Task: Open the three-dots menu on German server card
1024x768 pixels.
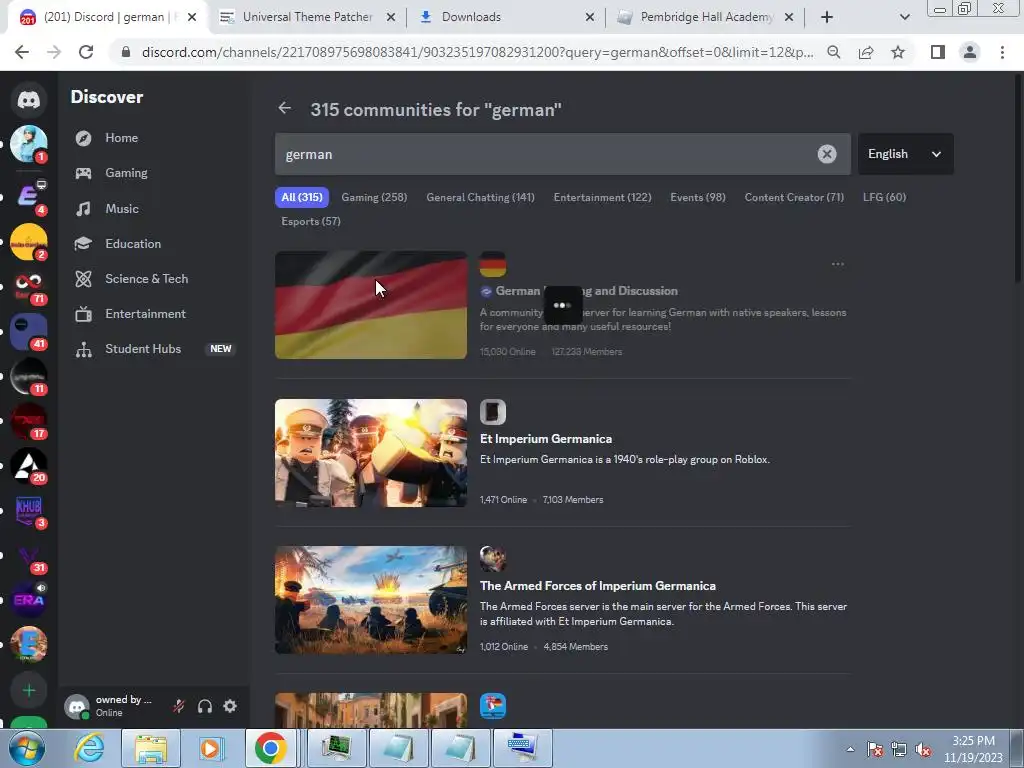Action: tap(838, 264)
